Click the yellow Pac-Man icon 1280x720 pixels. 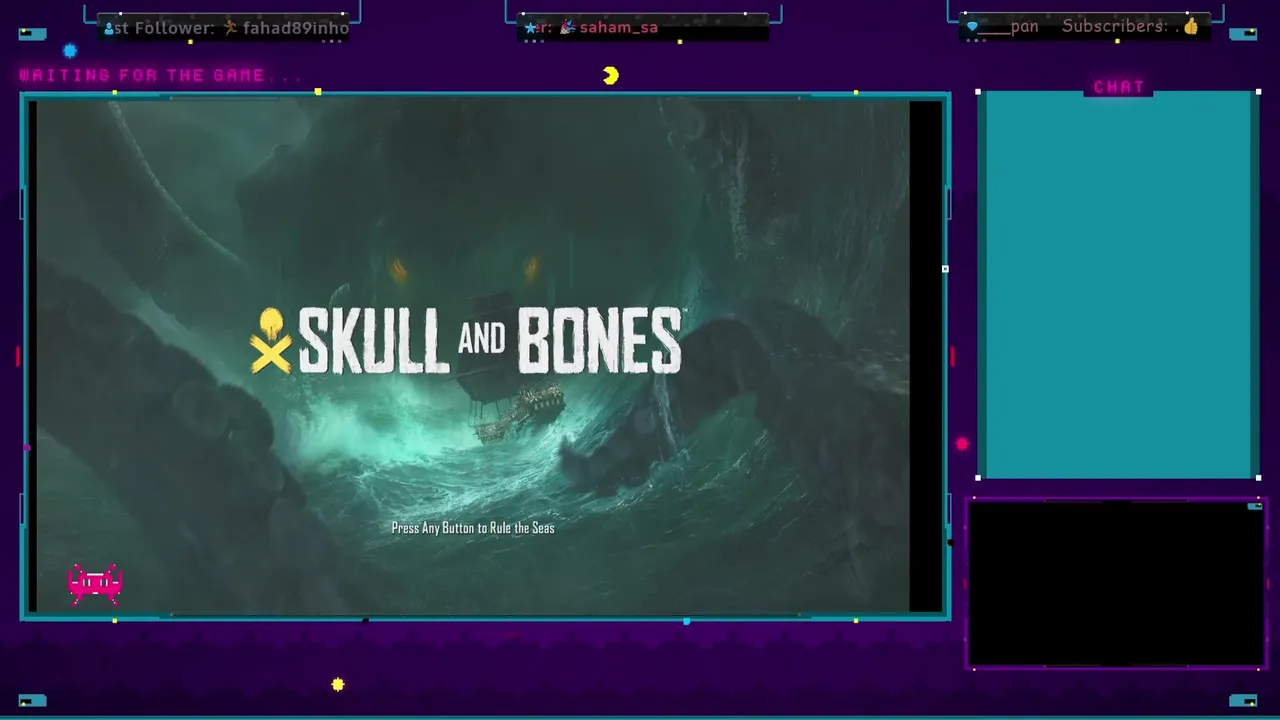(611, 76)
